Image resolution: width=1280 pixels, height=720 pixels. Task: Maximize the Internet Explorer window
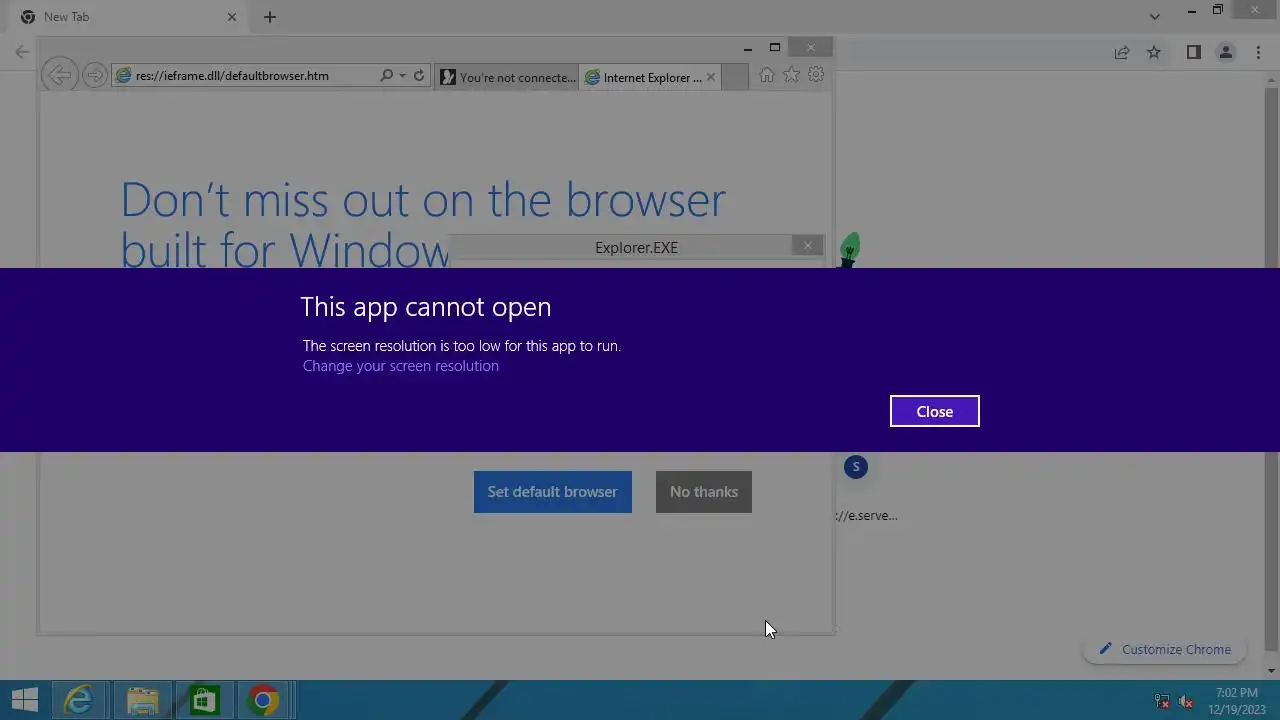[x=774, y=47]
